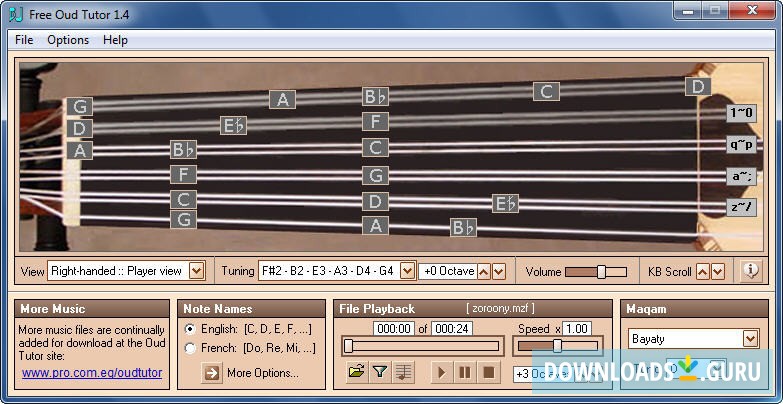
Task: Click the 000:24 total time field
Action: [x=452, y=329]
